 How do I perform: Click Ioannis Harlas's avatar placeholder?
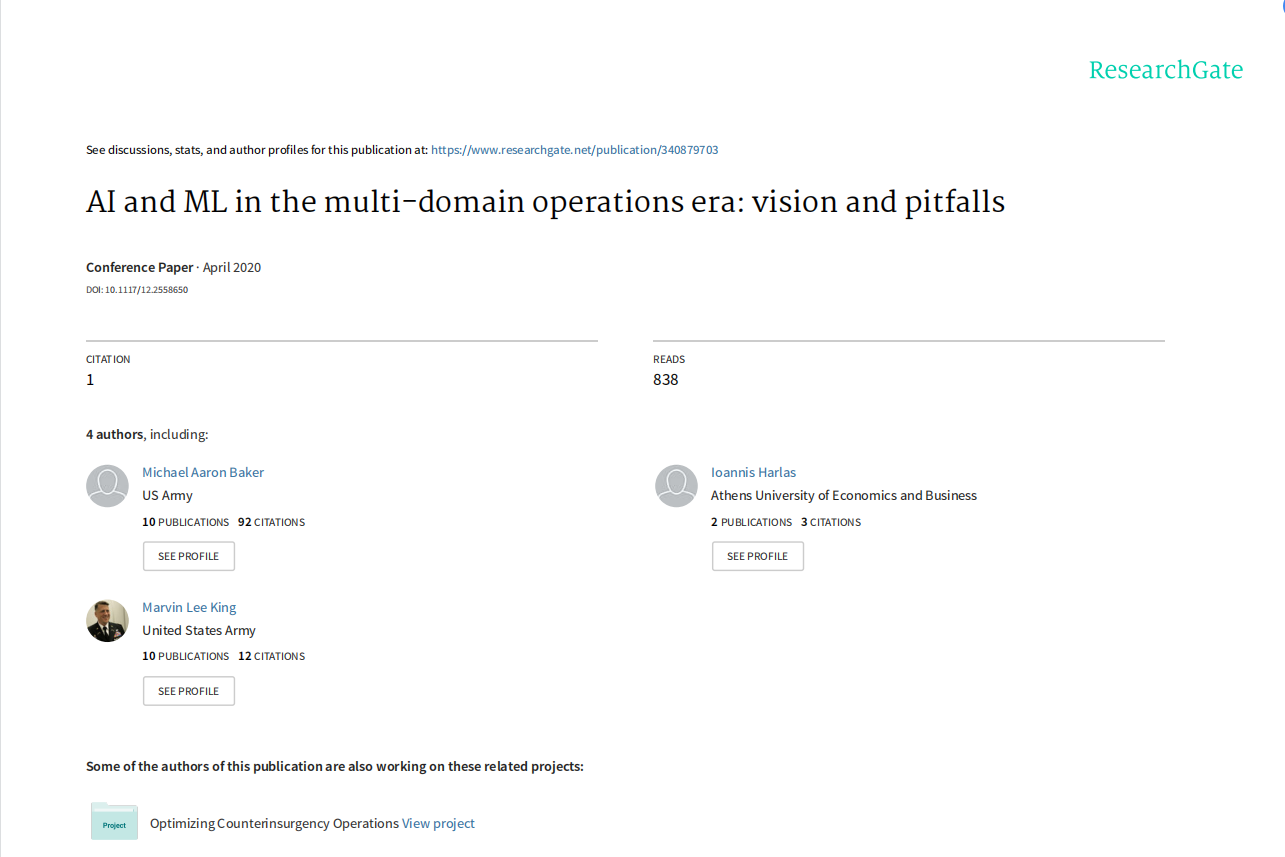(x=676, y=486)
